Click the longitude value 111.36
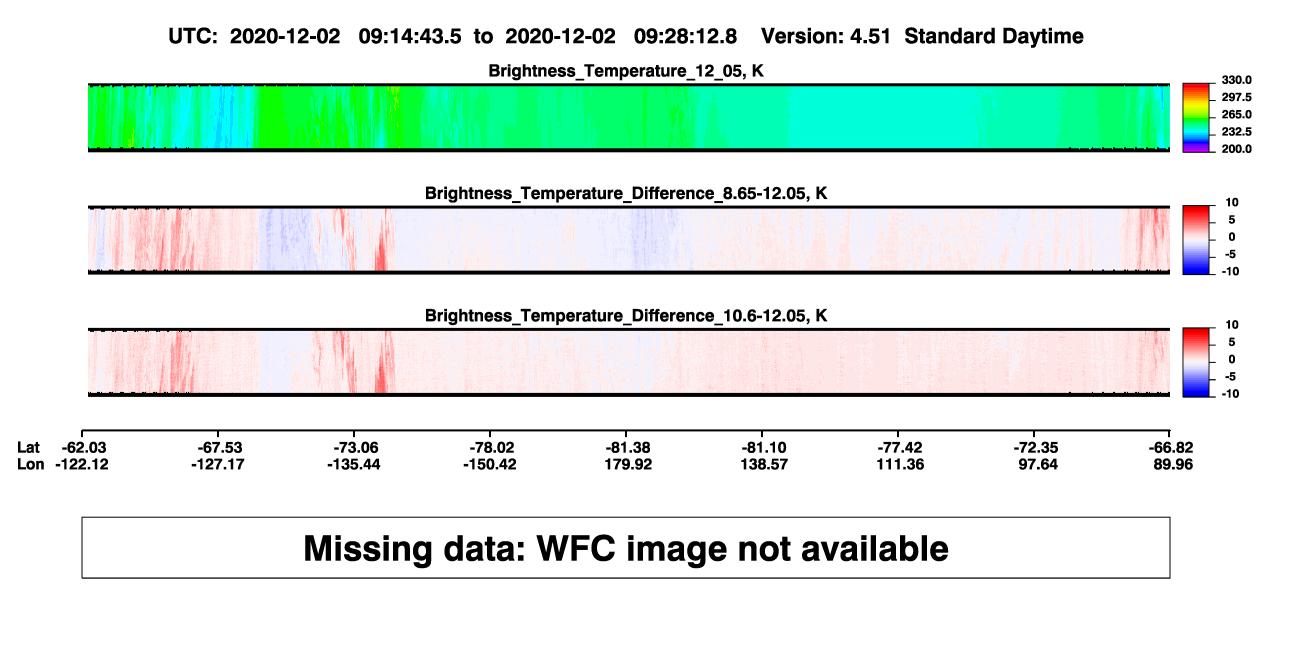 (898, 464)
